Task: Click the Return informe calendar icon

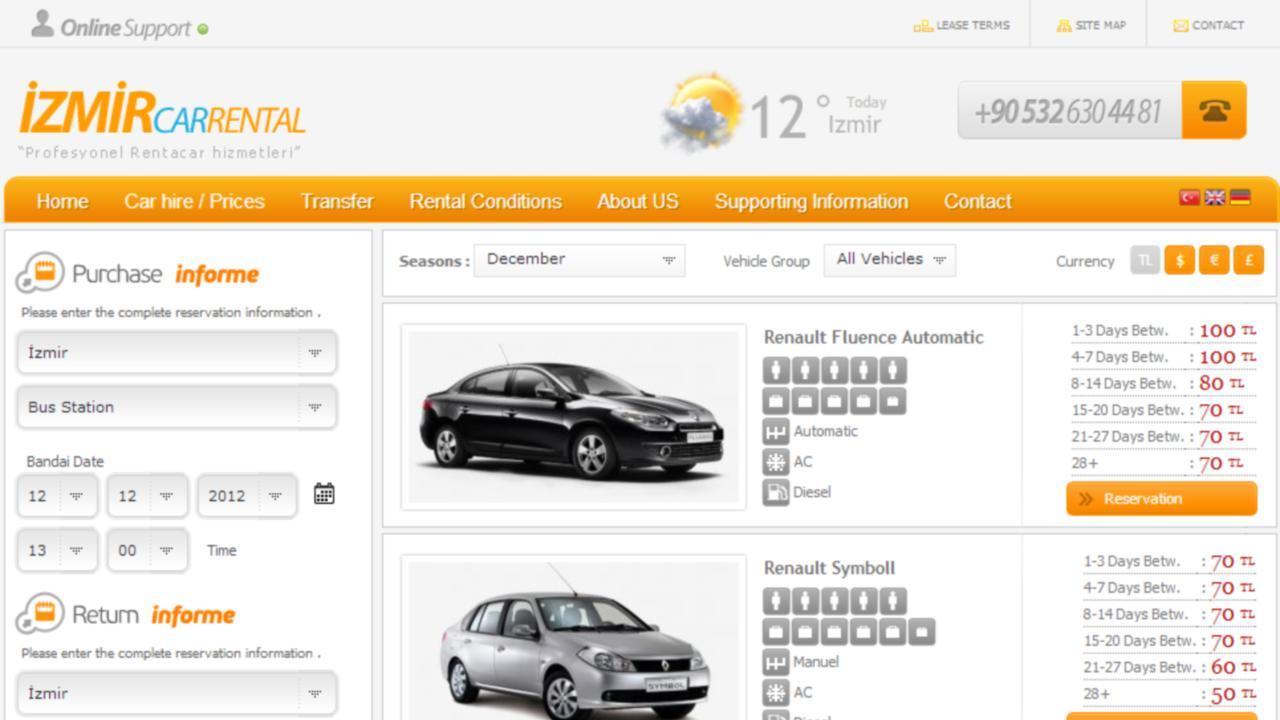Action: (x=40, y=613)
